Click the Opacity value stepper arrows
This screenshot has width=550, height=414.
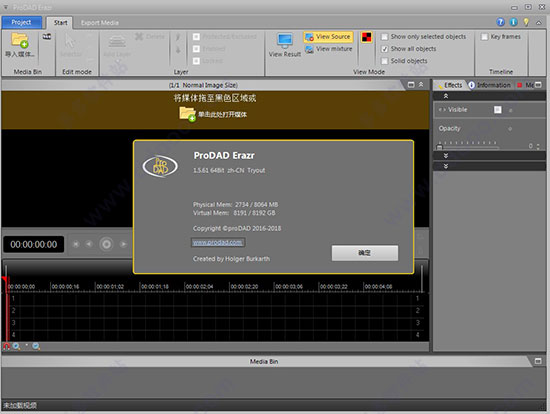(538, 146)
